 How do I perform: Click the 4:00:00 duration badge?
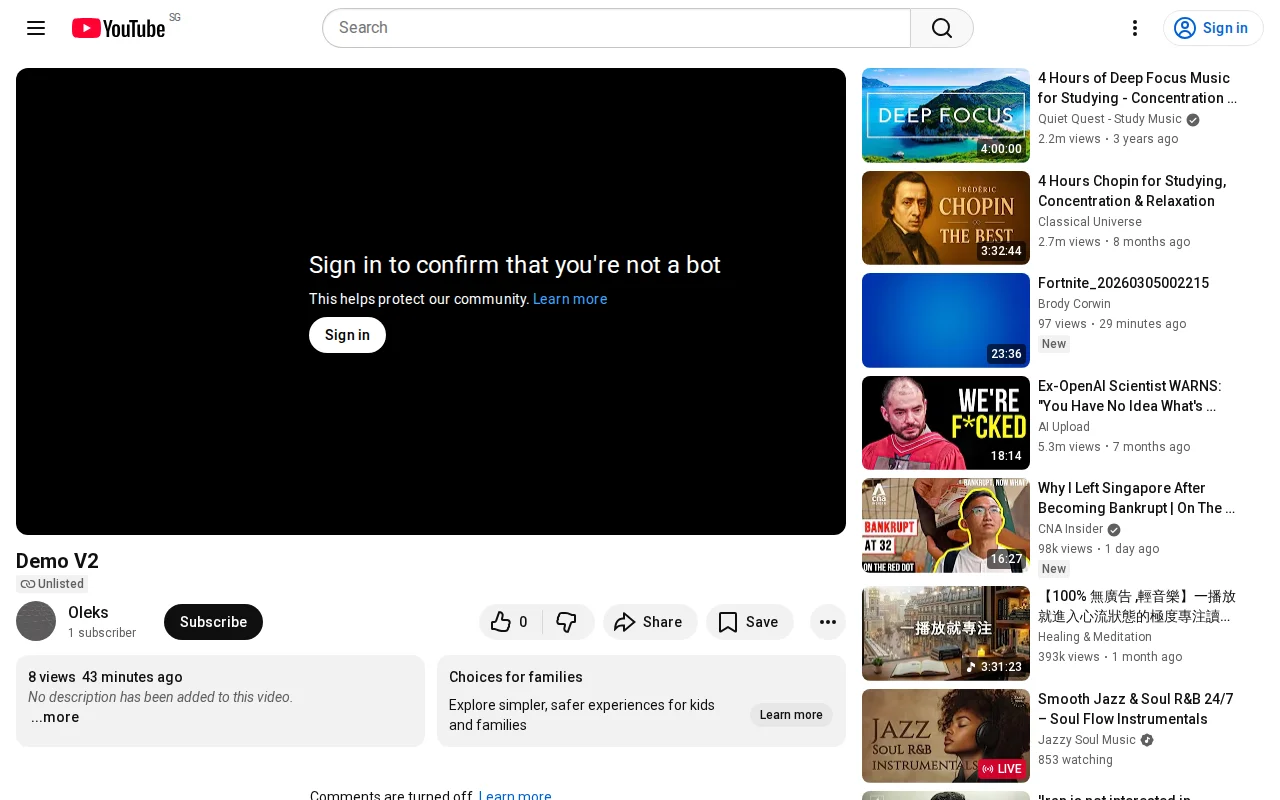[x=1001, y=149]
